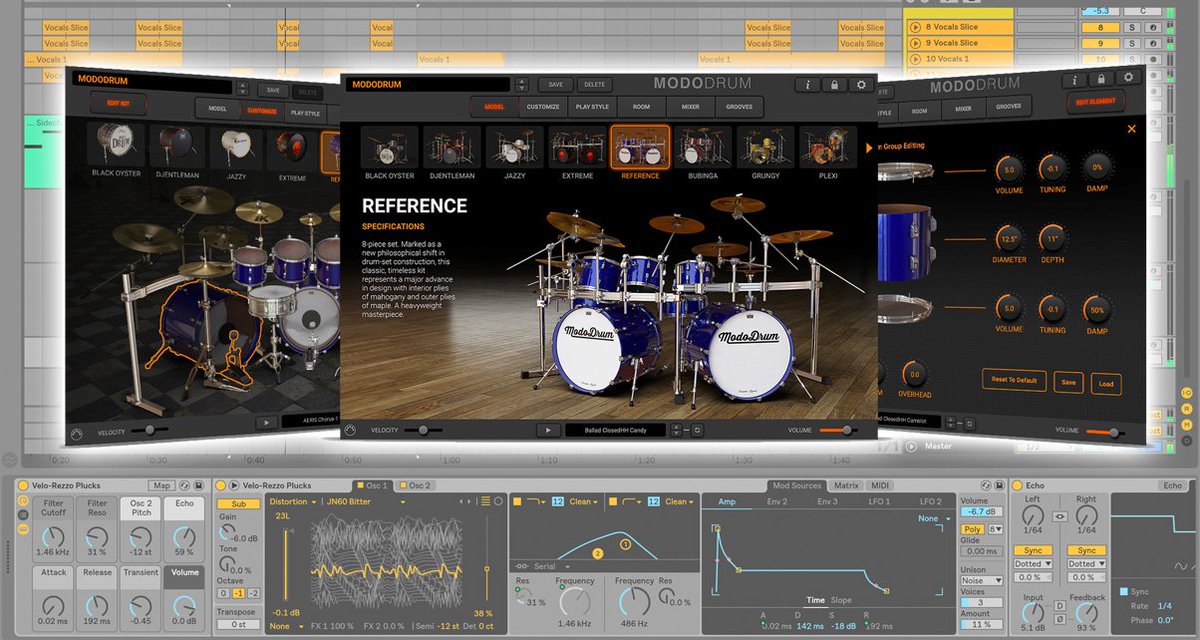Toggle the Sub oscillator button

coord(238,504)
